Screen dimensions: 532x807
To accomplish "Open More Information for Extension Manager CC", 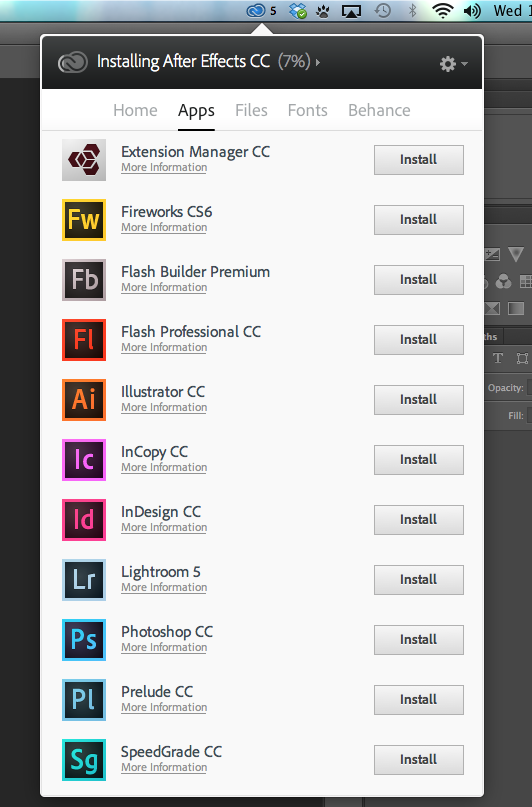I will [164, 168].
